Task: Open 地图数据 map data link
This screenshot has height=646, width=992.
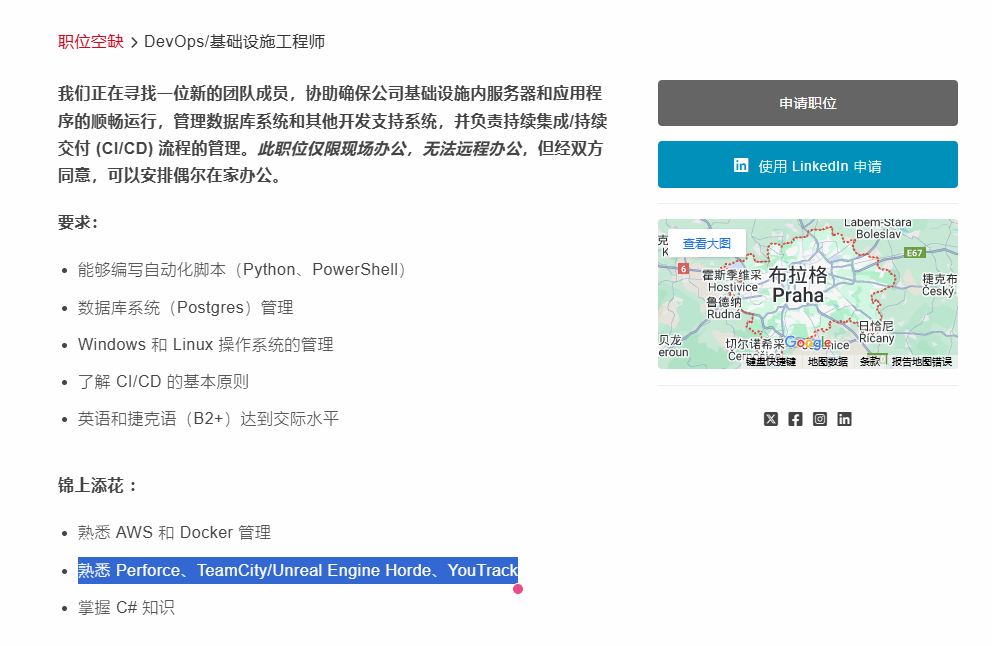Action: point(828,362)
